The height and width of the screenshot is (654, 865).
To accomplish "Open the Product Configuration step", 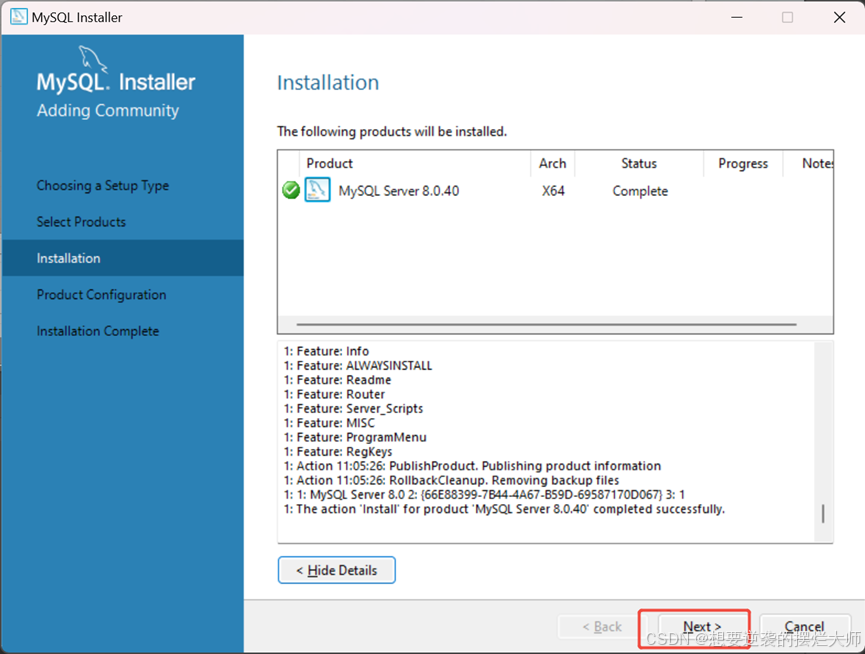I will point(101,294).
